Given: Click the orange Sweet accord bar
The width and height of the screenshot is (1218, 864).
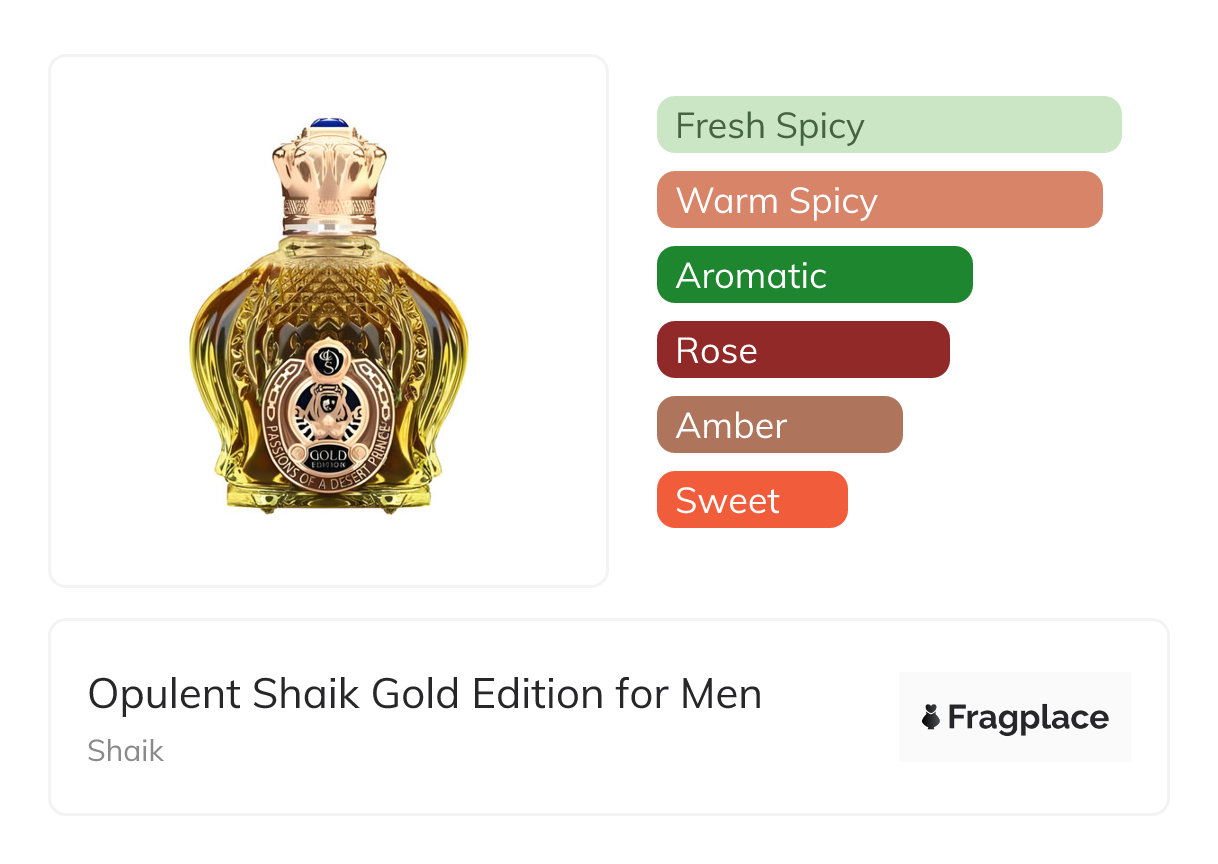Looking at the screenshot, I should coord(751,500).
